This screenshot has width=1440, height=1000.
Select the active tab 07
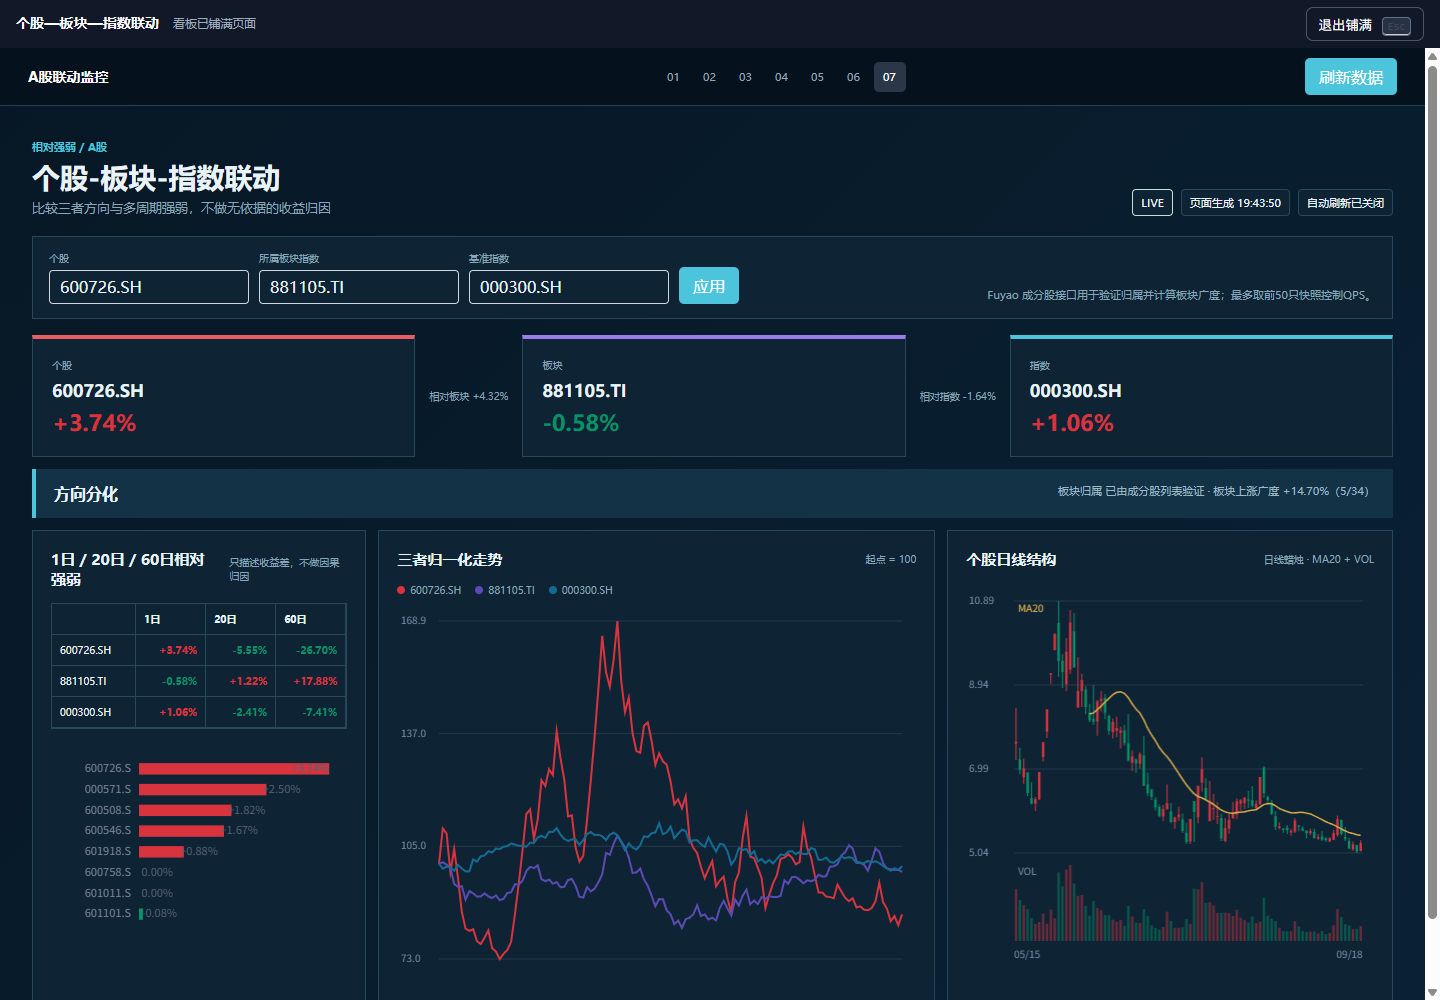889,77
